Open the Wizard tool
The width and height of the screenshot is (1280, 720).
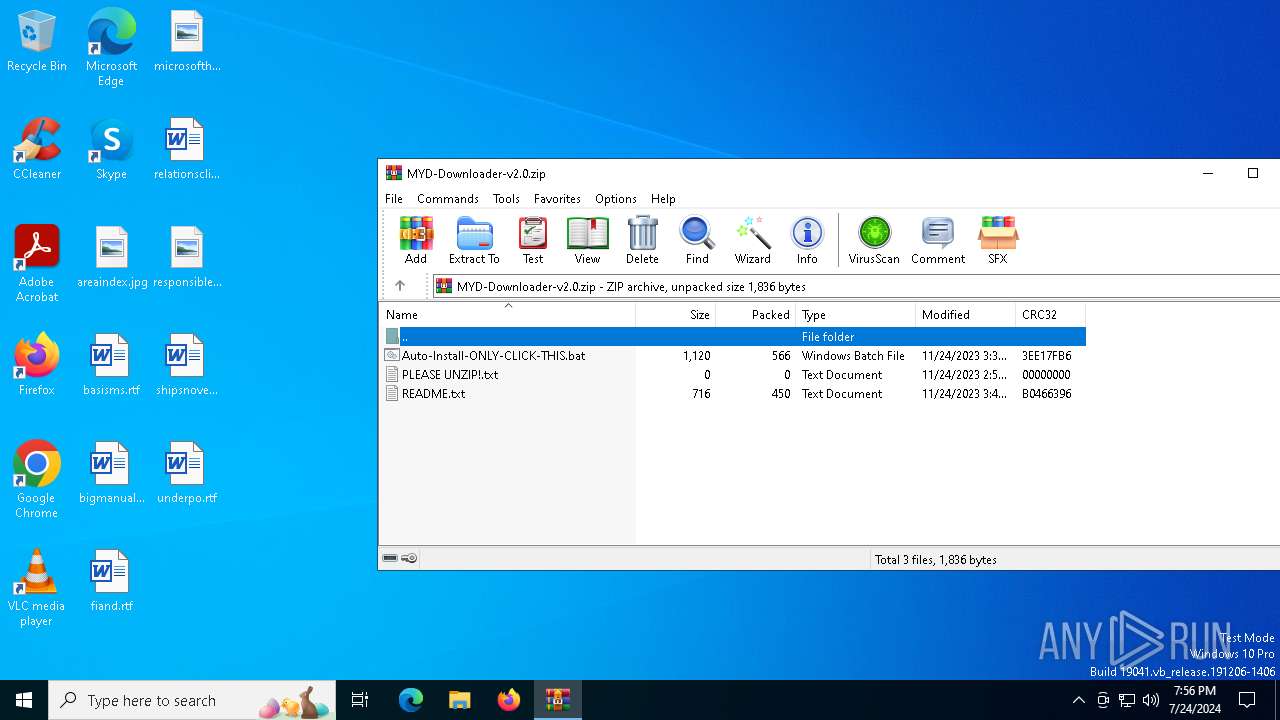coord(752,240)
